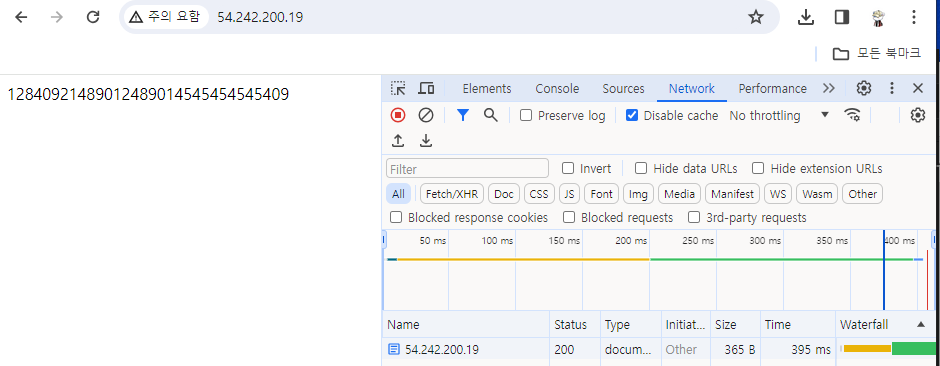This screenshot has width=940, height=366.
Task: Select the 54.242.200.19 request row
Action: tap(658, 349)
